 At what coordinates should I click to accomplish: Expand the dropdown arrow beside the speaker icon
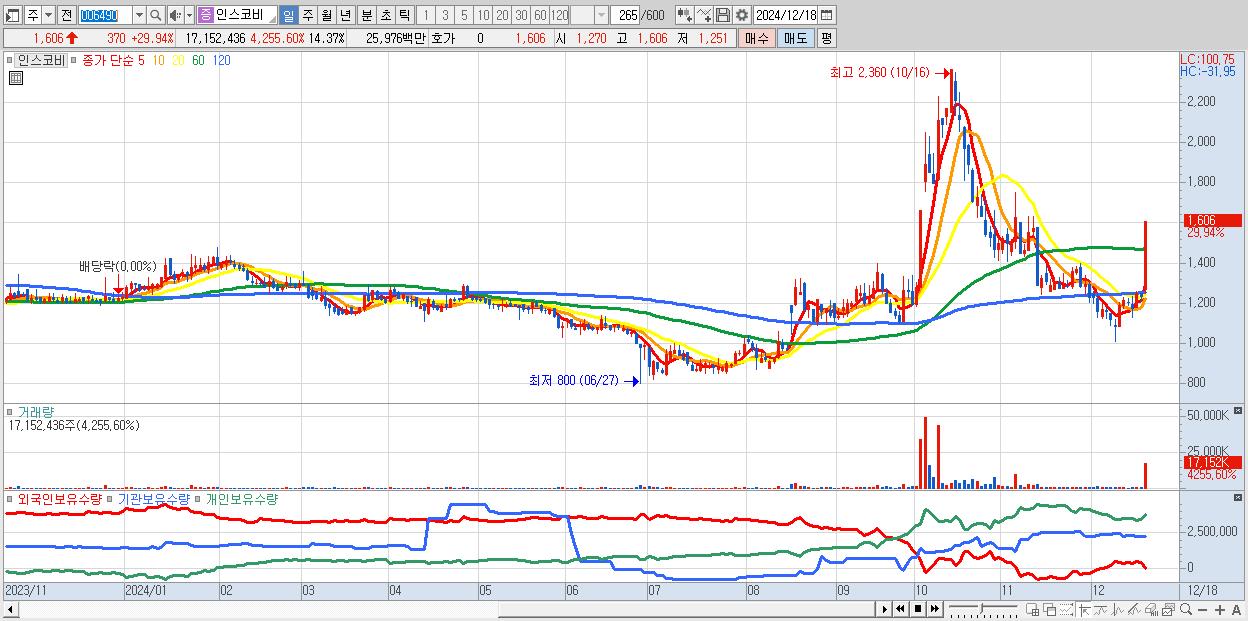190,15
